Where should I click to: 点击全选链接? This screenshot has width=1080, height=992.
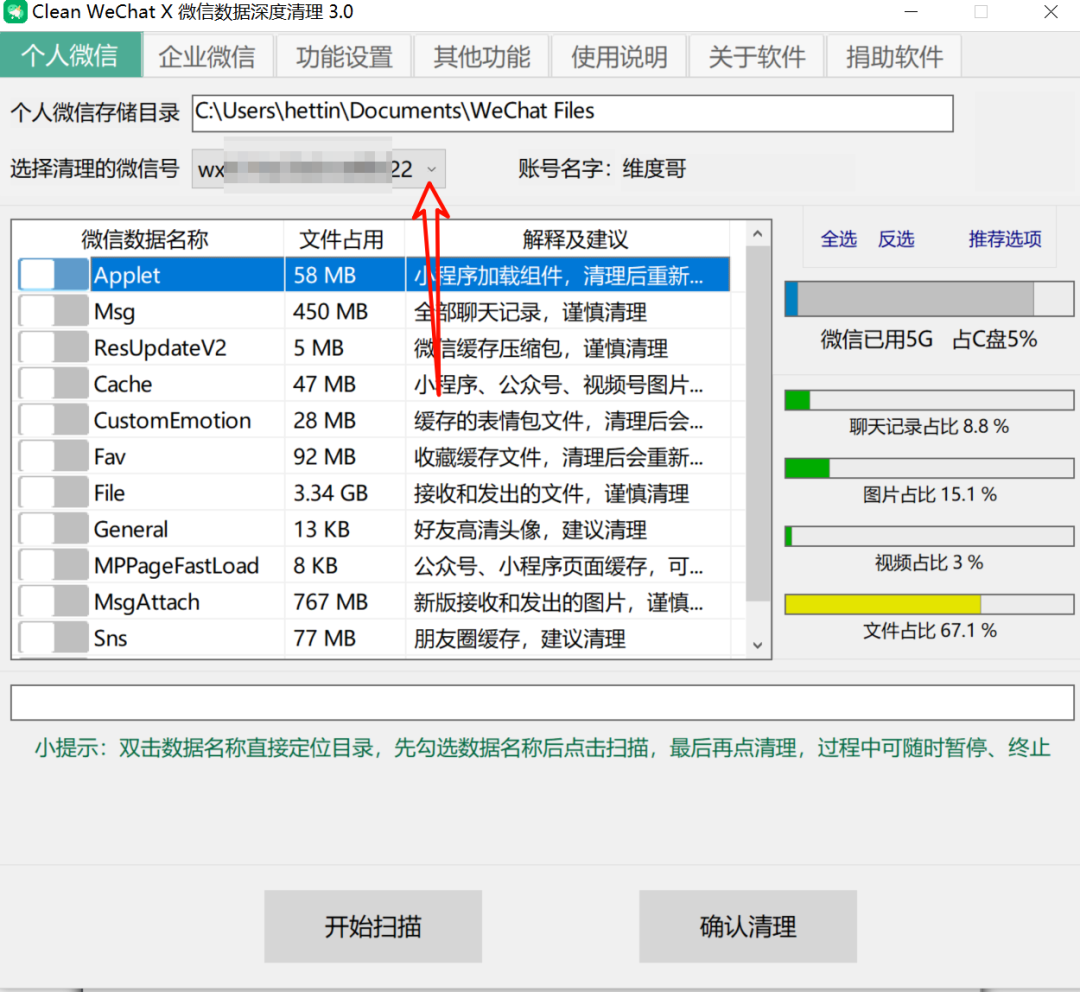(x=838, y=239)
